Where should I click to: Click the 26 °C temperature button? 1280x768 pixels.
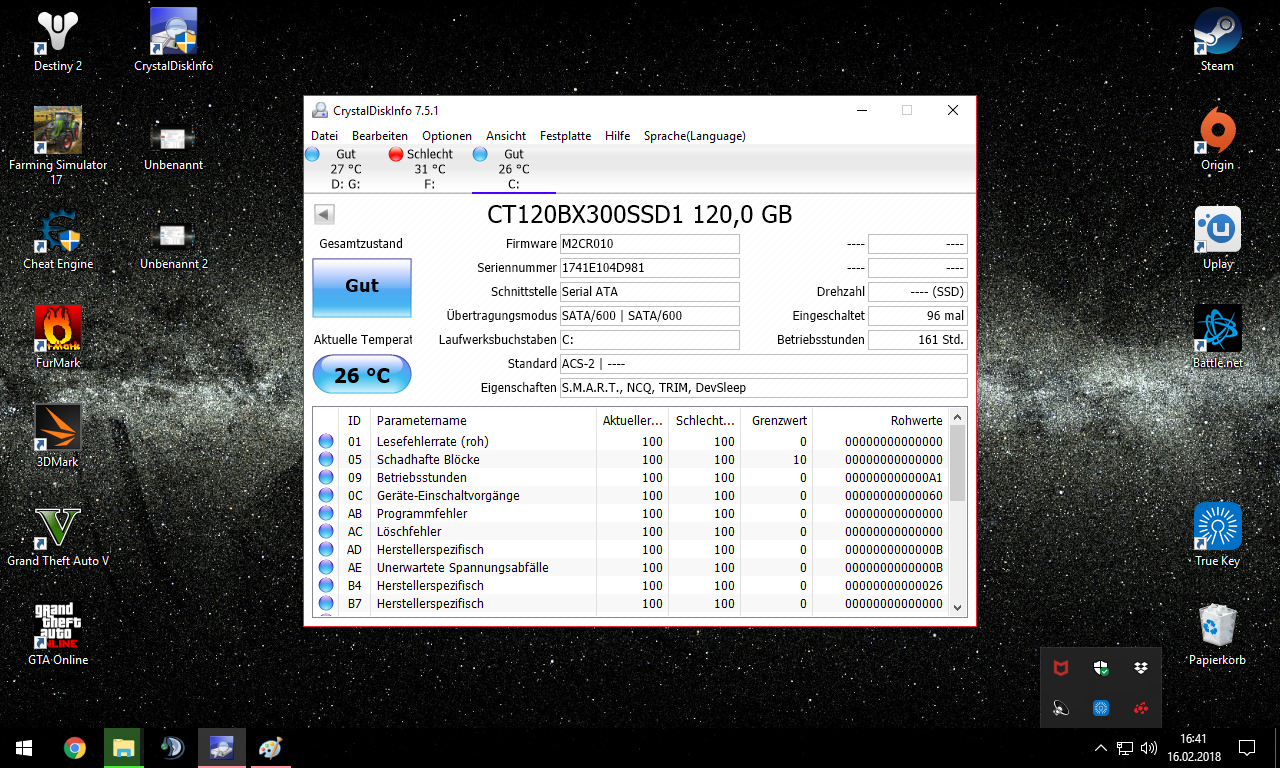(362, 375)
